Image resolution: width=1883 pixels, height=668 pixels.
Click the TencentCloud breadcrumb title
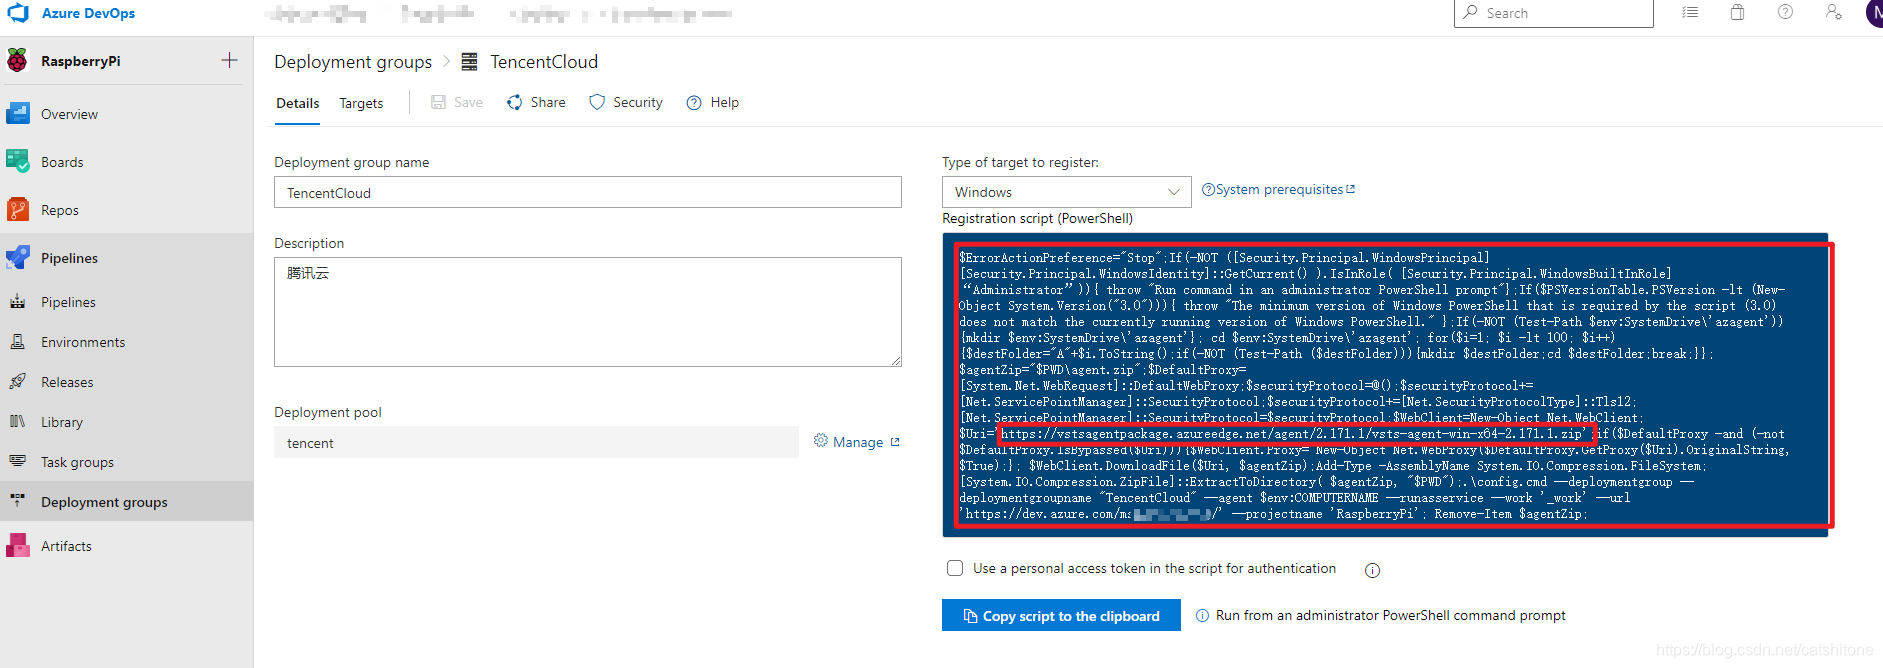coord(544,62)
